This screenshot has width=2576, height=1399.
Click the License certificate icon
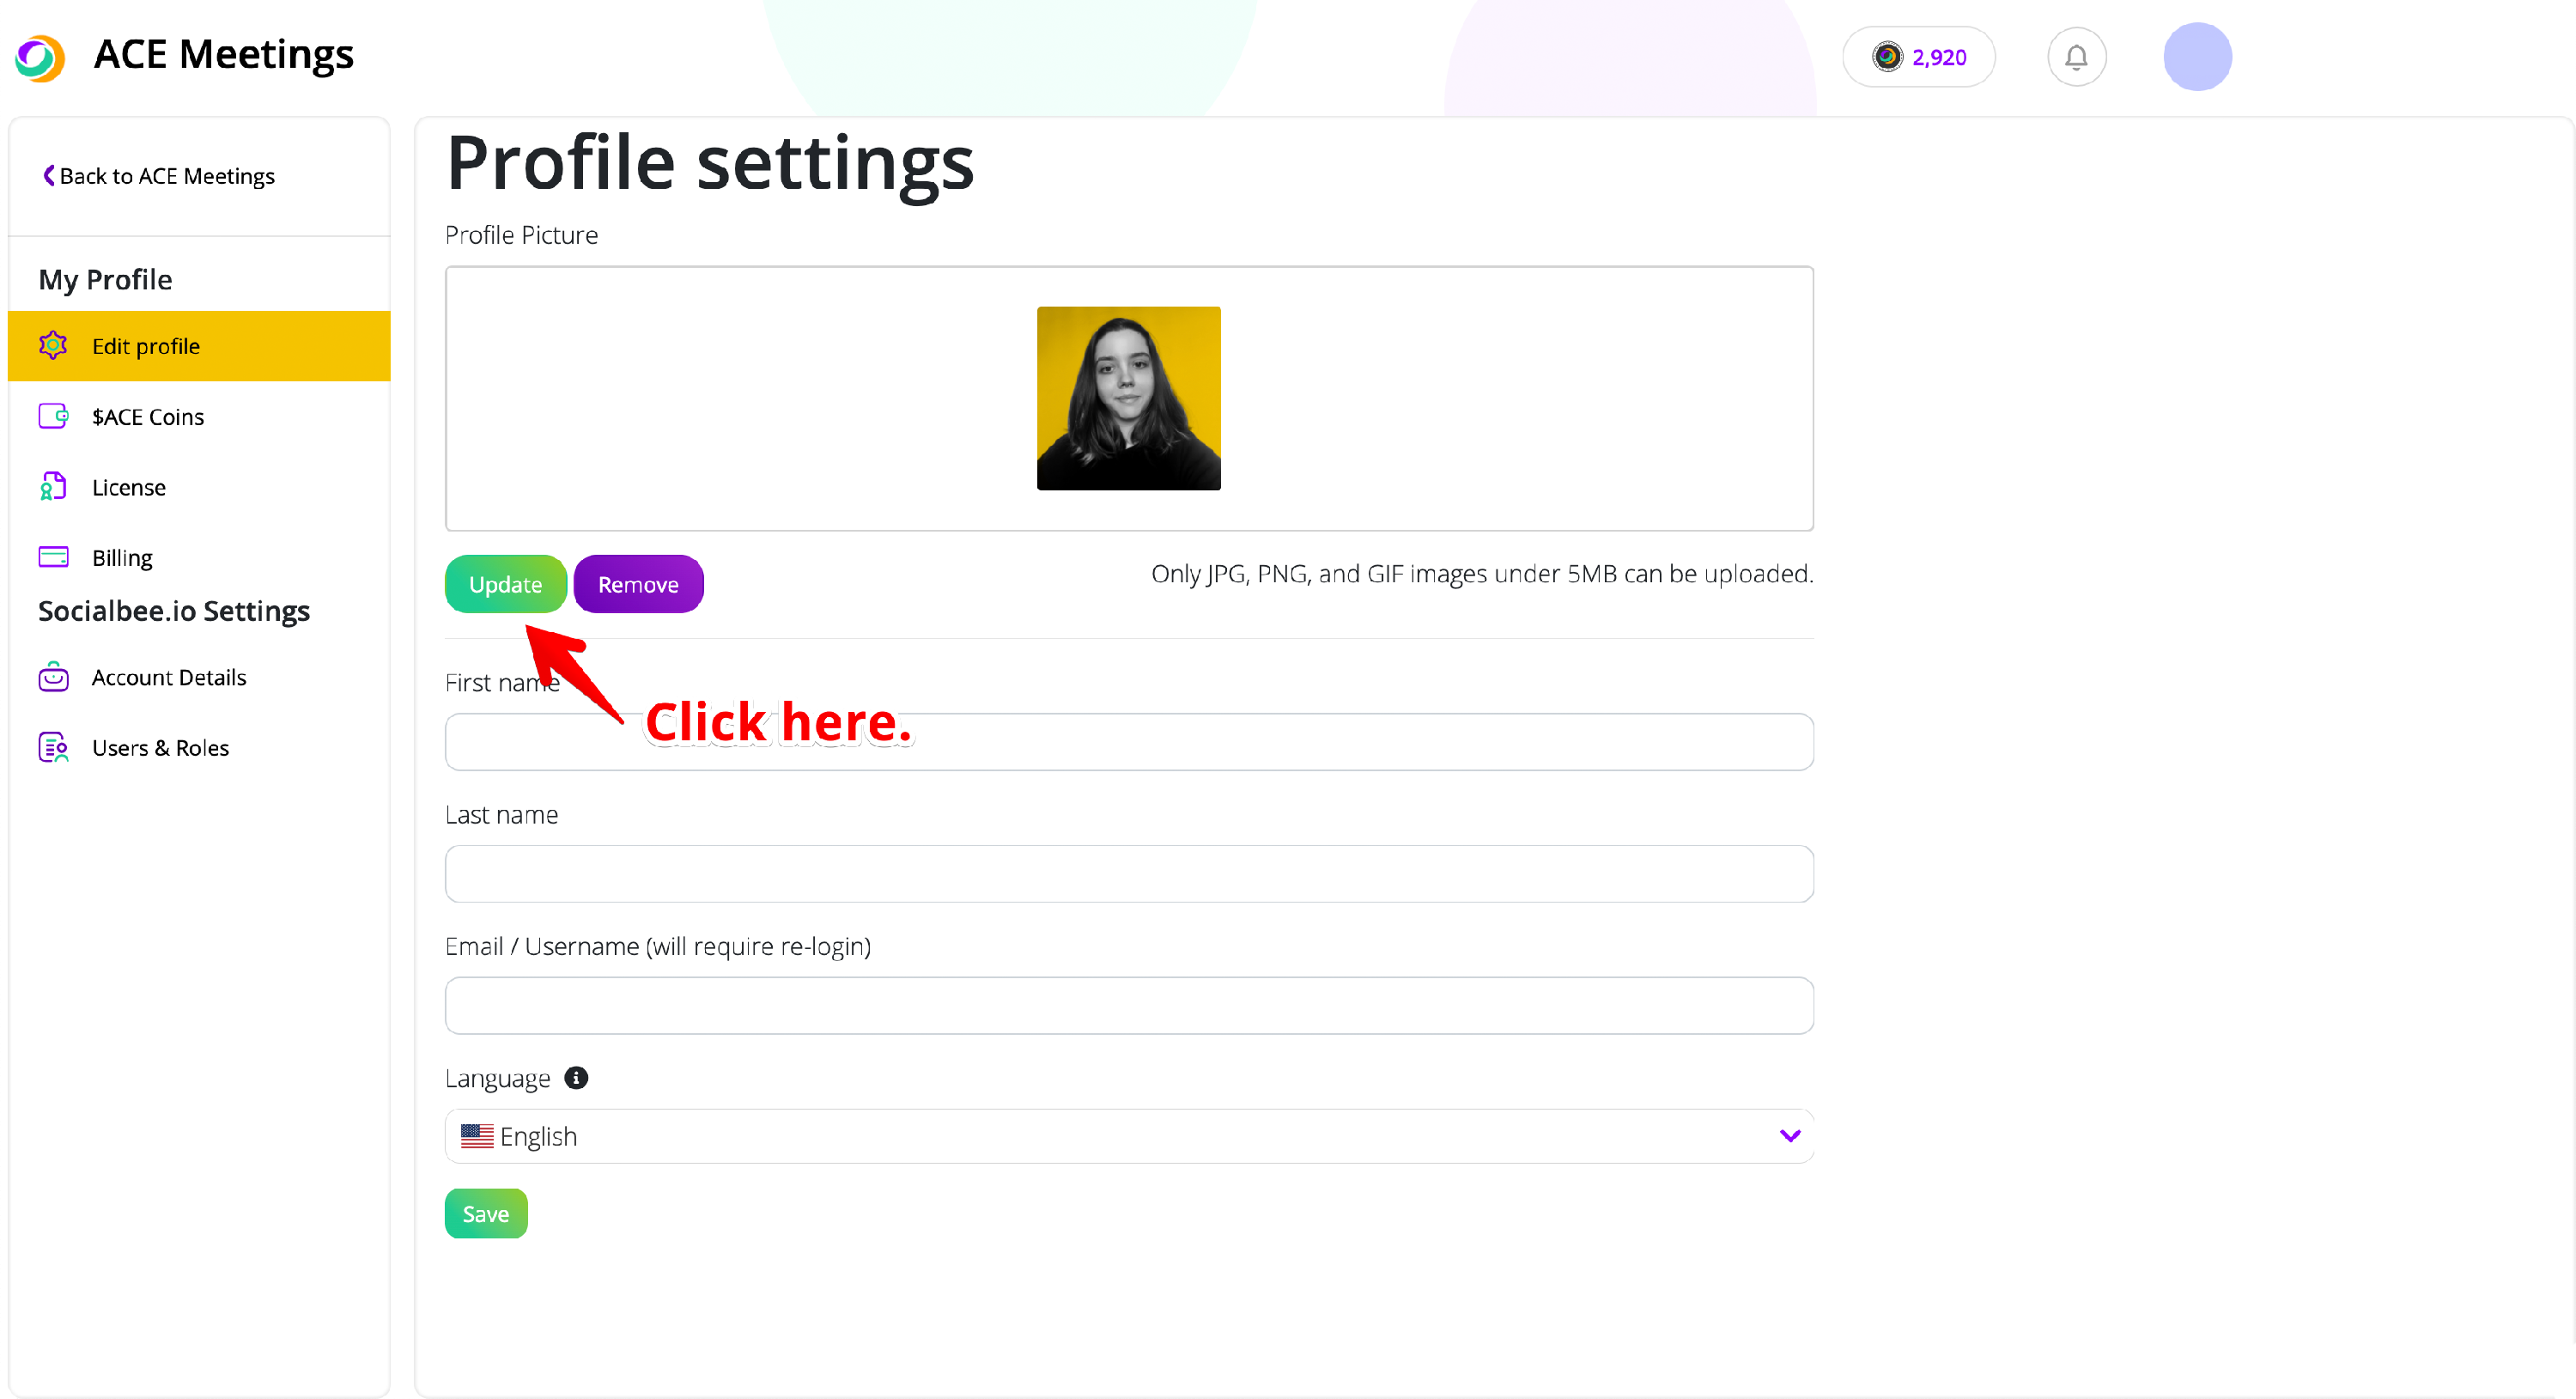click(x=53, y=487)
